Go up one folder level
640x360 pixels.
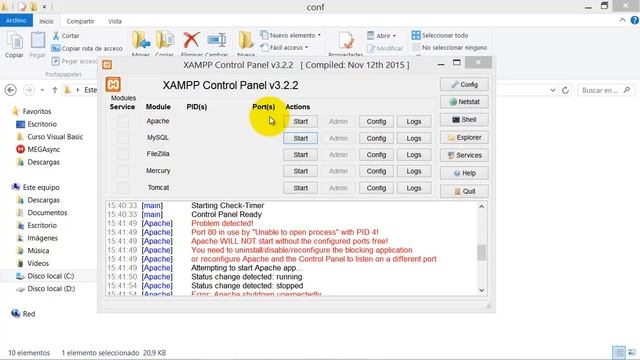(55, 90)
